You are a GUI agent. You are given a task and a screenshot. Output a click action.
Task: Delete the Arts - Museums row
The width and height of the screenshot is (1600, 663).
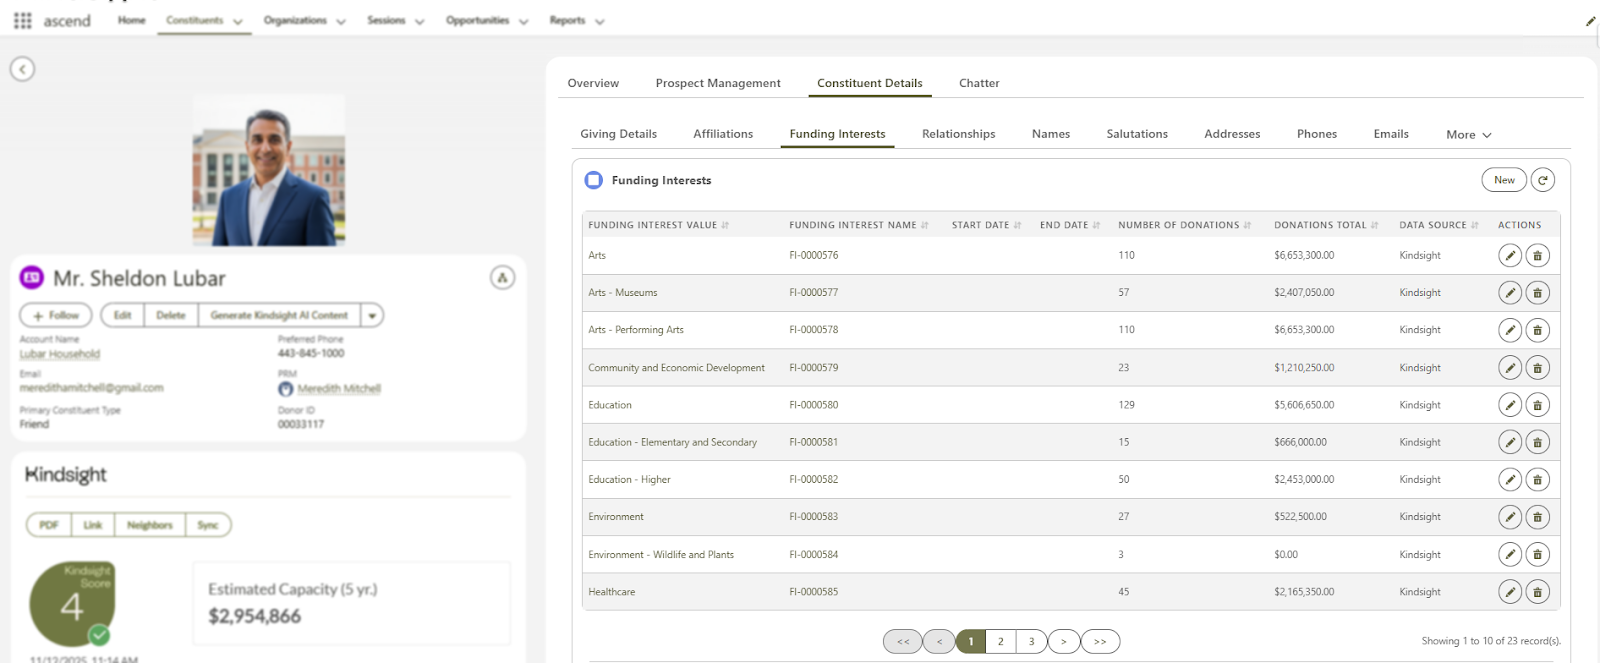tap(1538, 293)
